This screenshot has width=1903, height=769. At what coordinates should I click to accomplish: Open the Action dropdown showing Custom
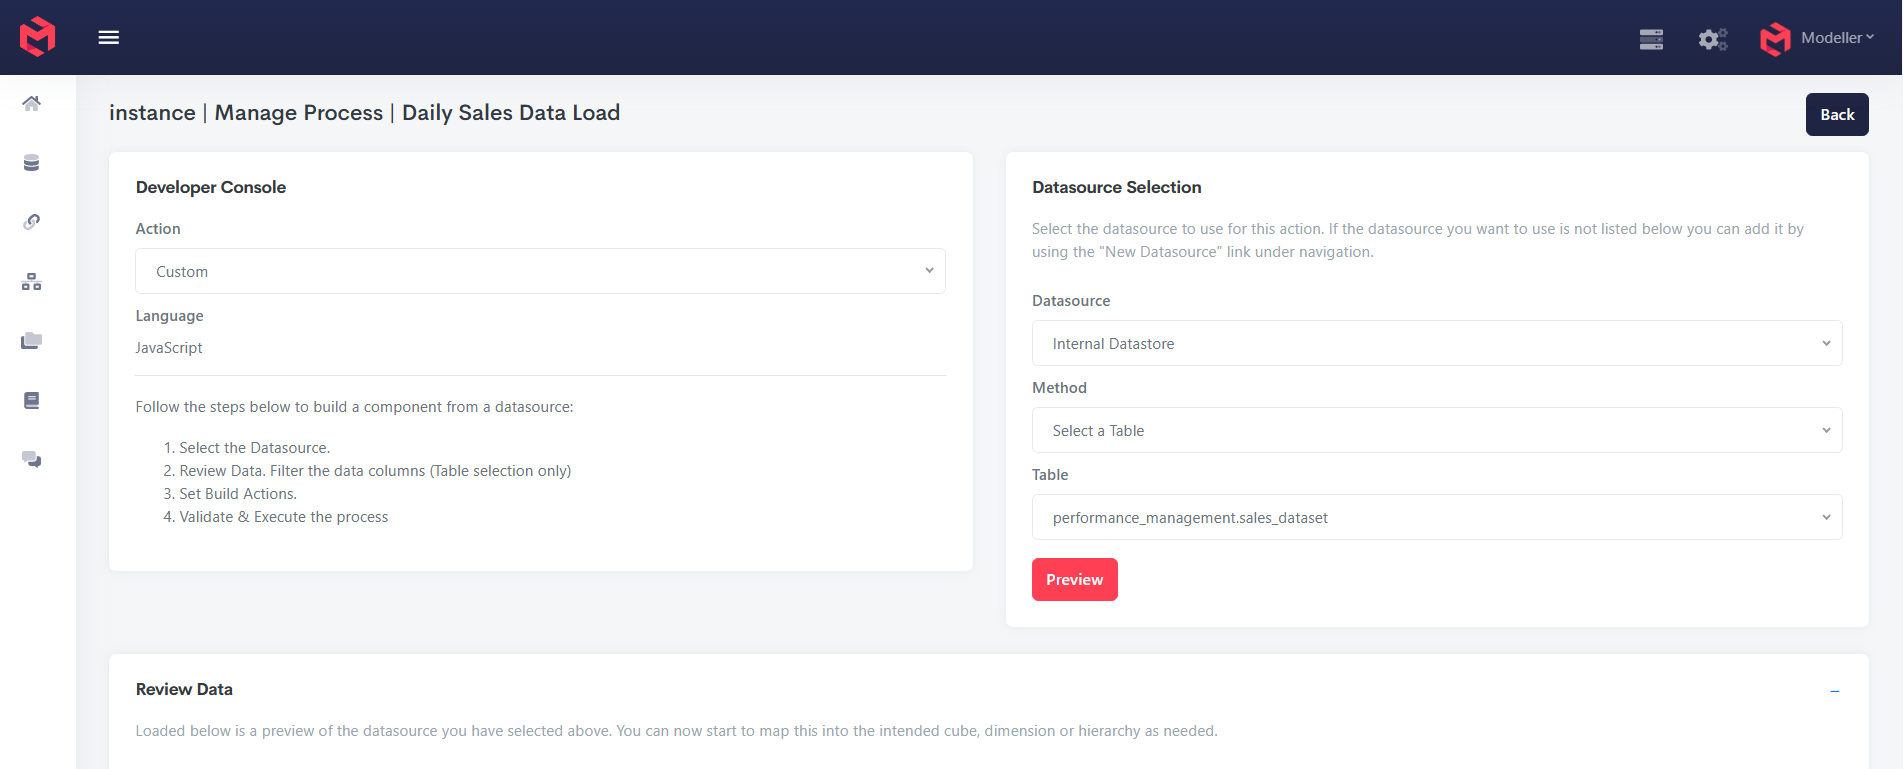click(x=540, y=271)
